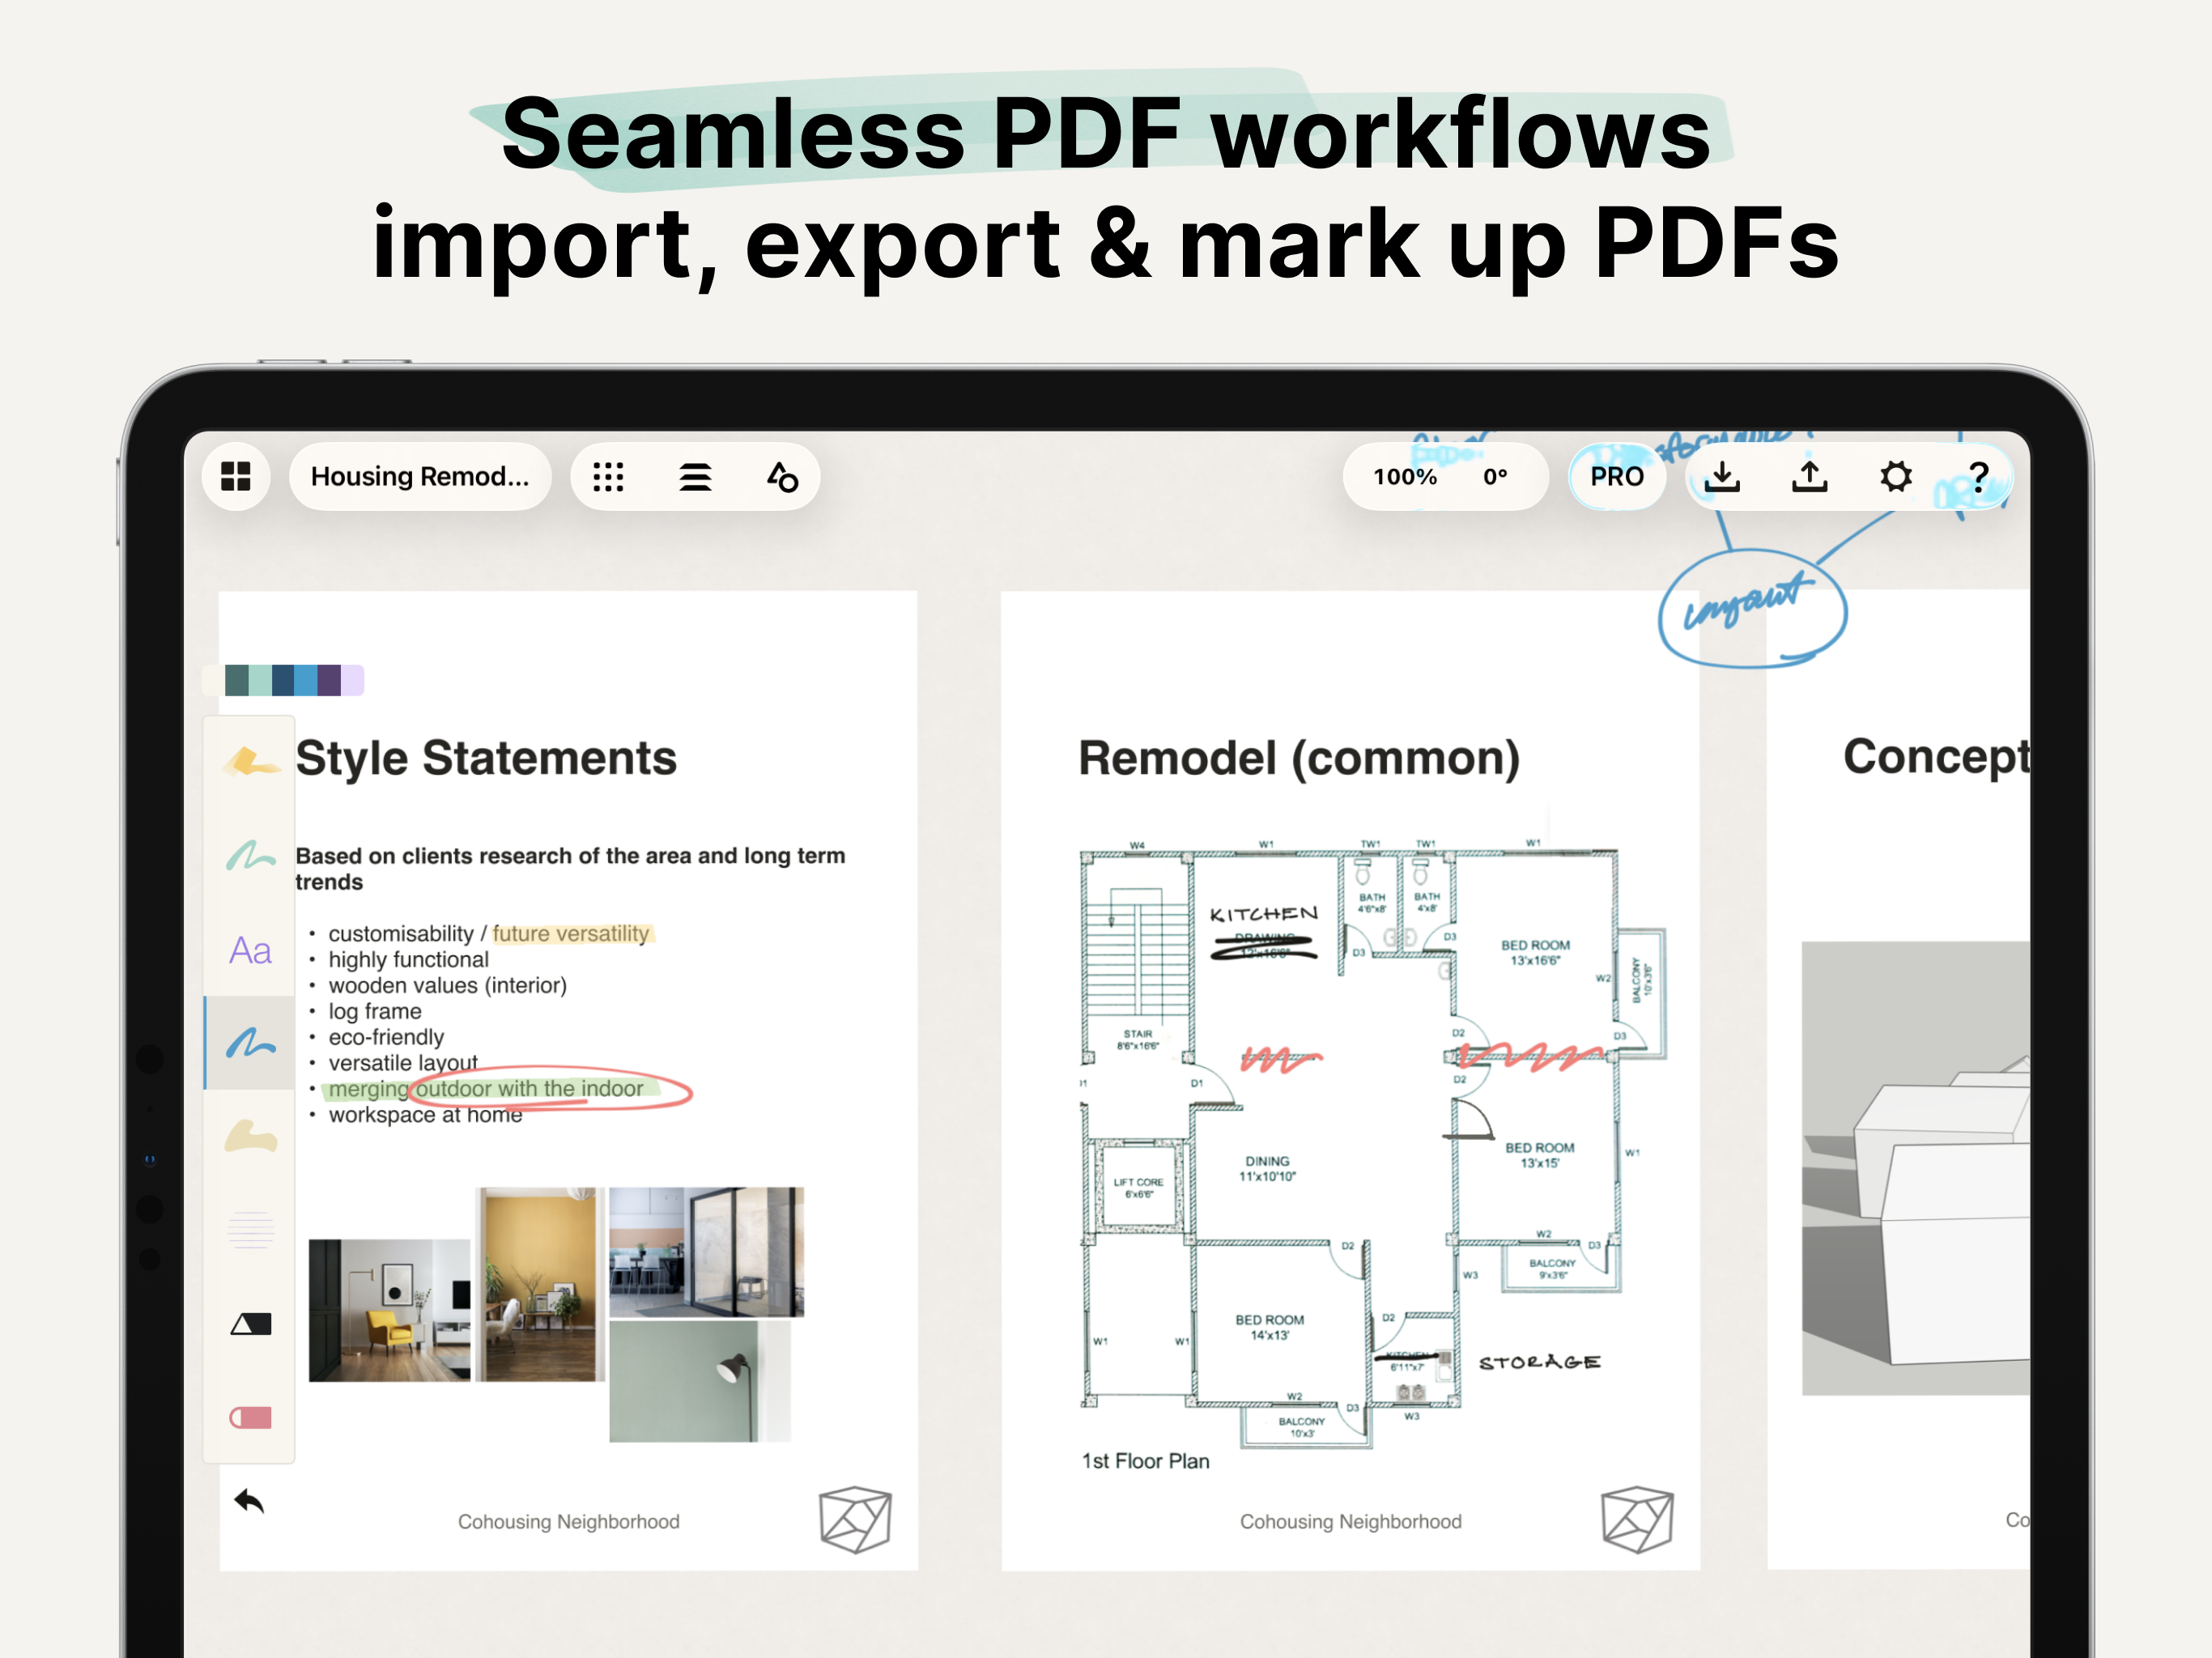This screenshot has height=1658, width=2212.
Task: Open the layers stack icon
Action: tap(695, 477)
